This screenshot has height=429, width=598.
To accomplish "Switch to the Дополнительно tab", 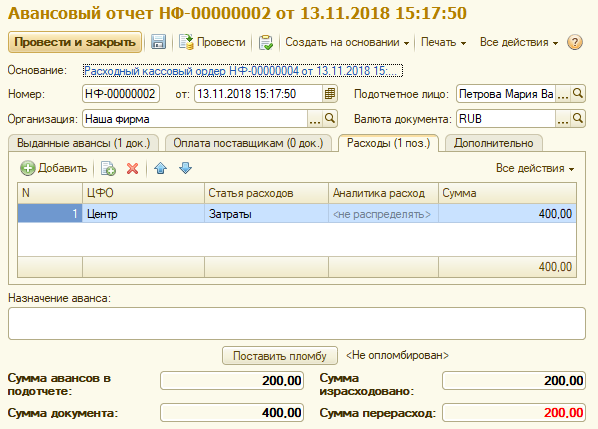I will (x=494, y=143).
